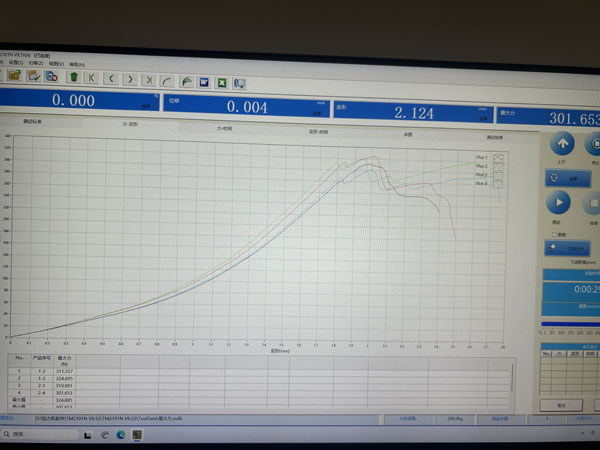Viewport: 600px width, 450px height.
Task: Jump to last record arrow icon
Action: [x=148, y=78]
